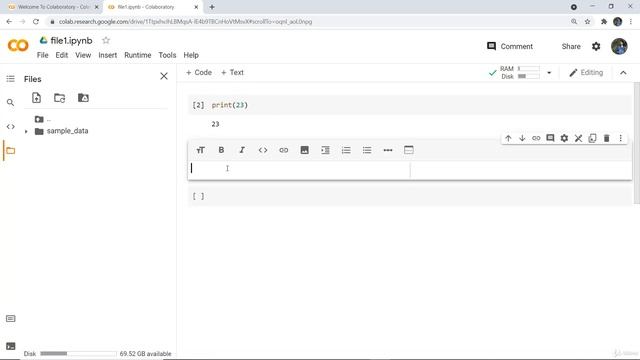Open the Colab logo home link
Image resolution: width=640 pixels, height=360 pixels.
pos(18,45)
